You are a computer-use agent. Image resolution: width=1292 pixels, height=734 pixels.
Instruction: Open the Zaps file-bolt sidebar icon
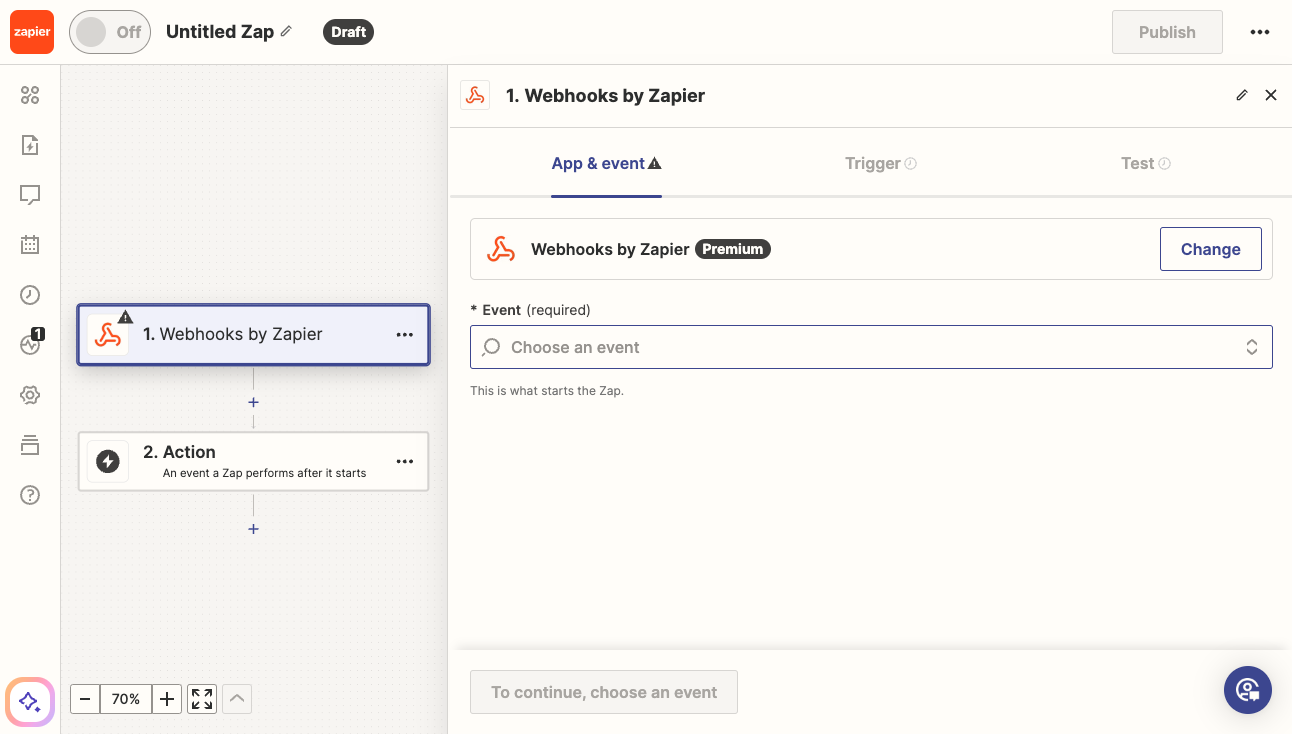coord(30,145)
